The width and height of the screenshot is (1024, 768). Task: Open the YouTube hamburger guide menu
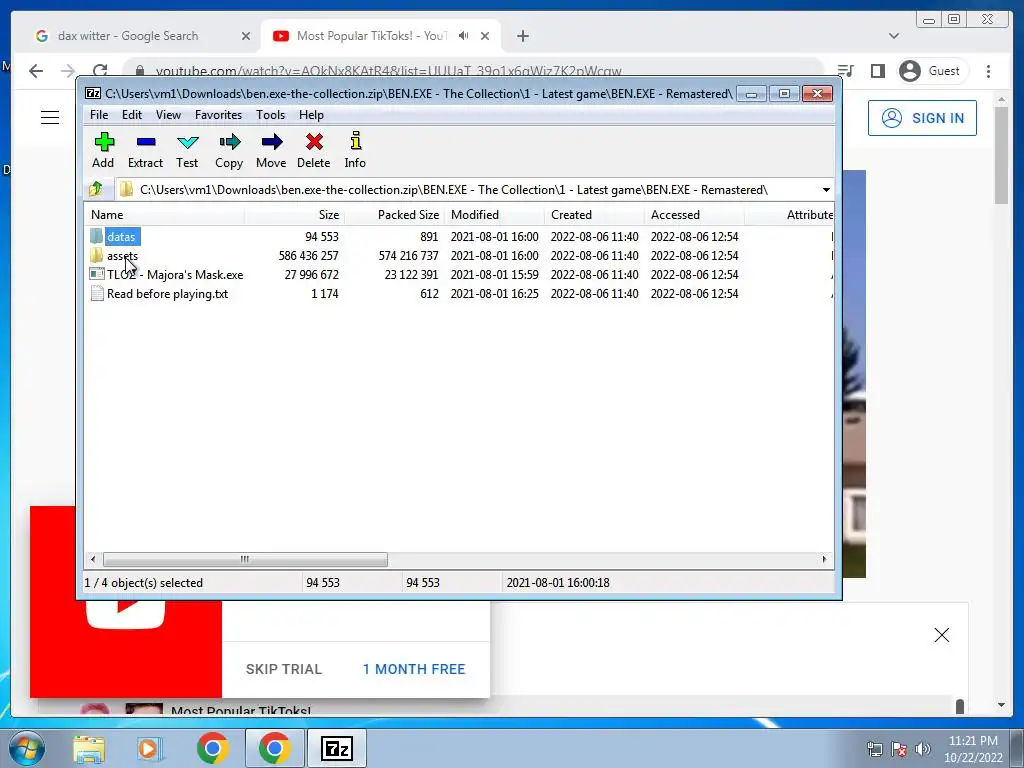point(50,118)
